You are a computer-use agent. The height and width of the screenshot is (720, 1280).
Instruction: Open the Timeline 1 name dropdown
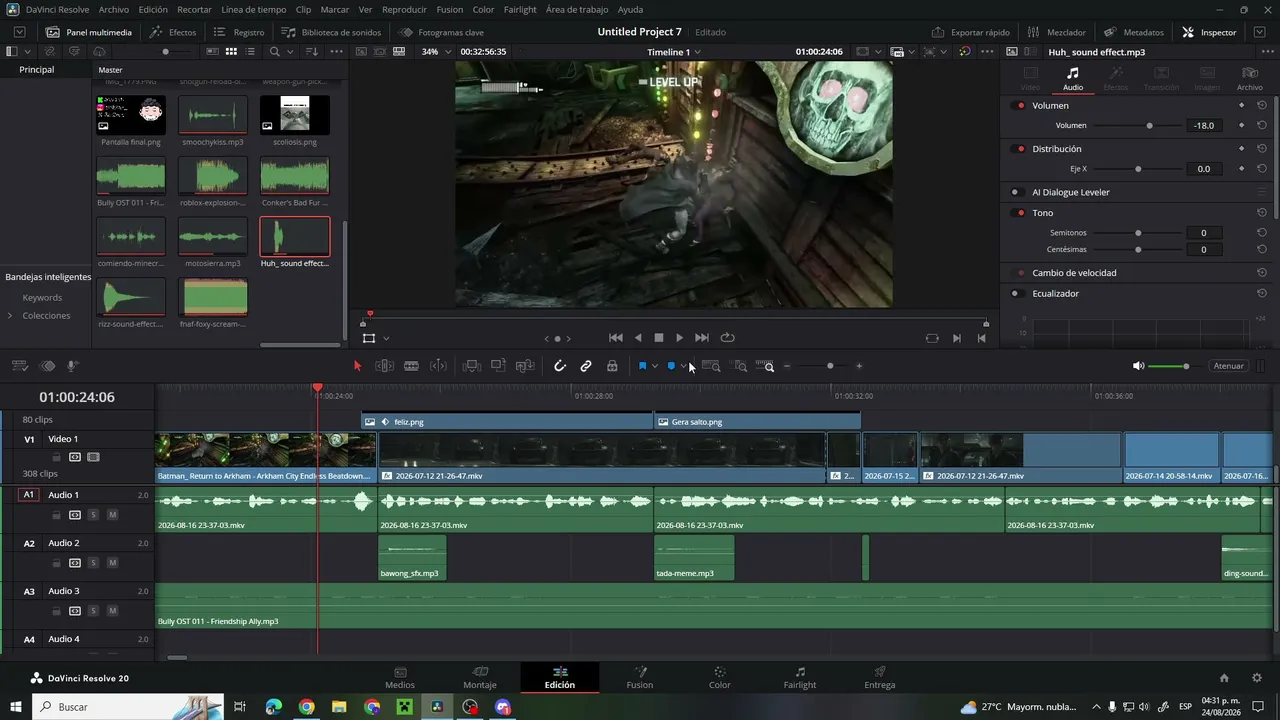coord(674,51)
